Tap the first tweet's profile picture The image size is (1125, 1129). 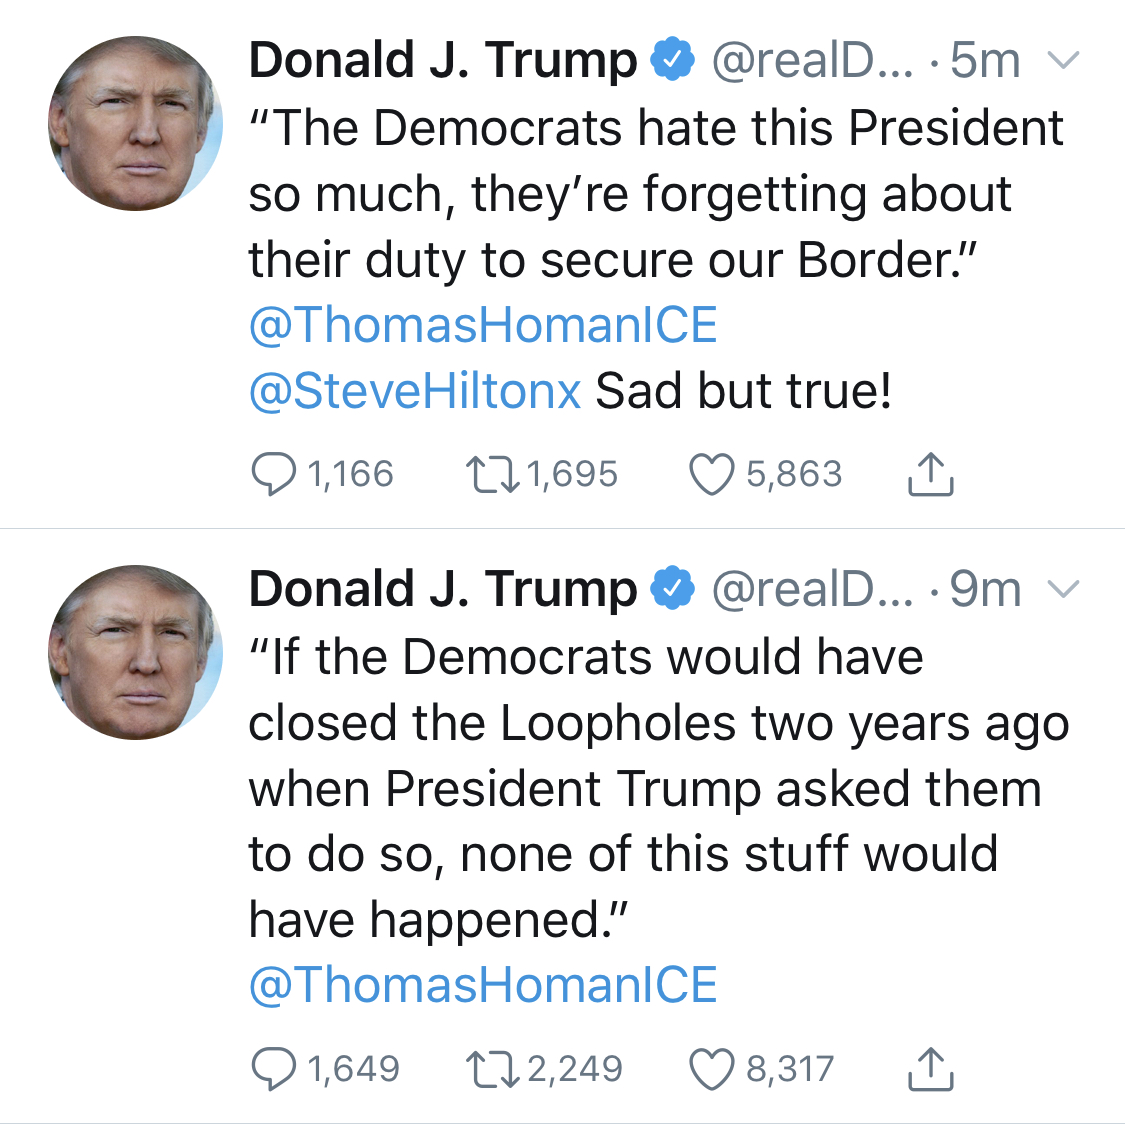pos(135,123)
